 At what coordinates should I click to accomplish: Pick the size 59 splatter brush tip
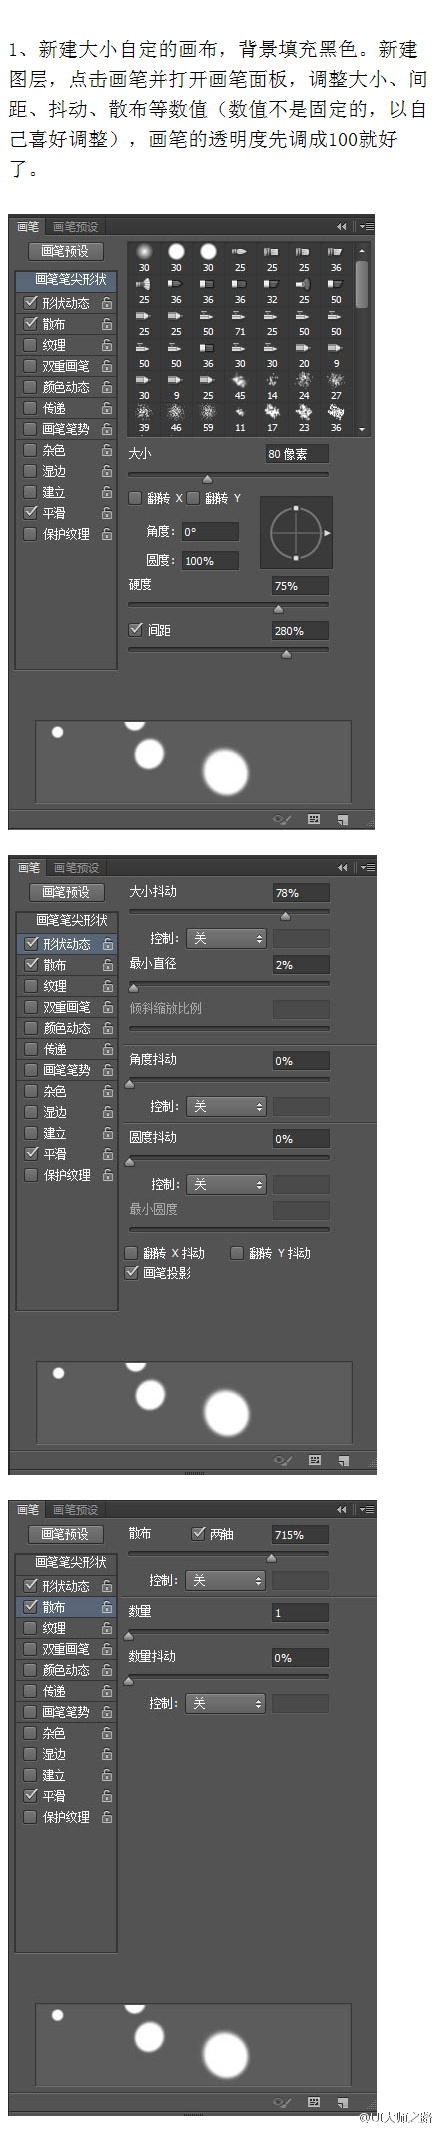pos(208,412)
